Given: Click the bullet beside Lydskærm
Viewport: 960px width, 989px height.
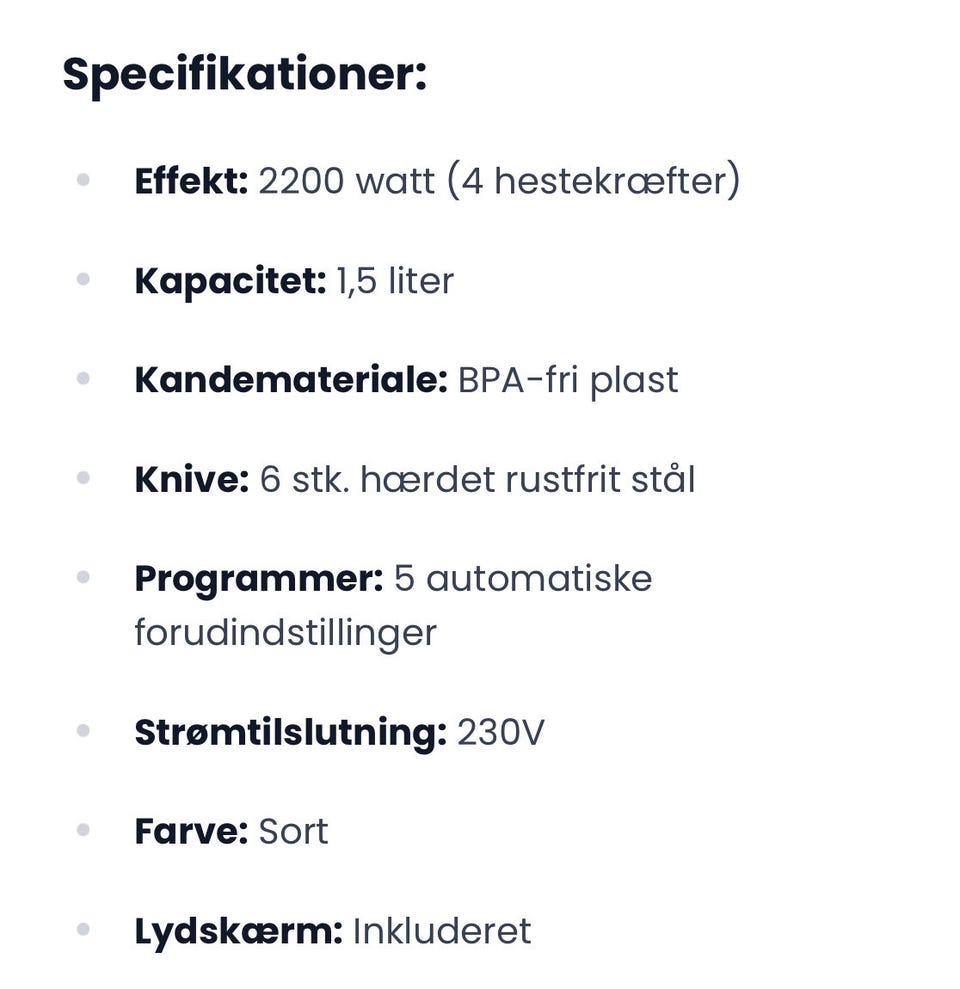Looking at the screenshot, I should click(x=83, y=931).
